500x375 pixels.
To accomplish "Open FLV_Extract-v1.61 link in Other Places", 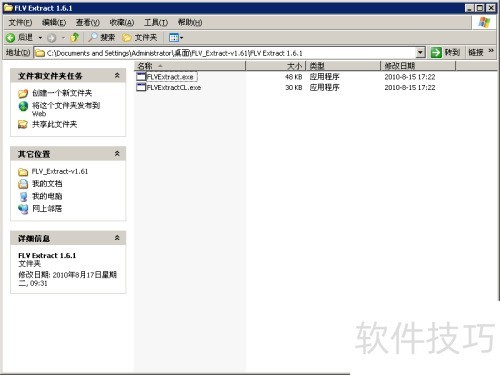I will (60, 171).
